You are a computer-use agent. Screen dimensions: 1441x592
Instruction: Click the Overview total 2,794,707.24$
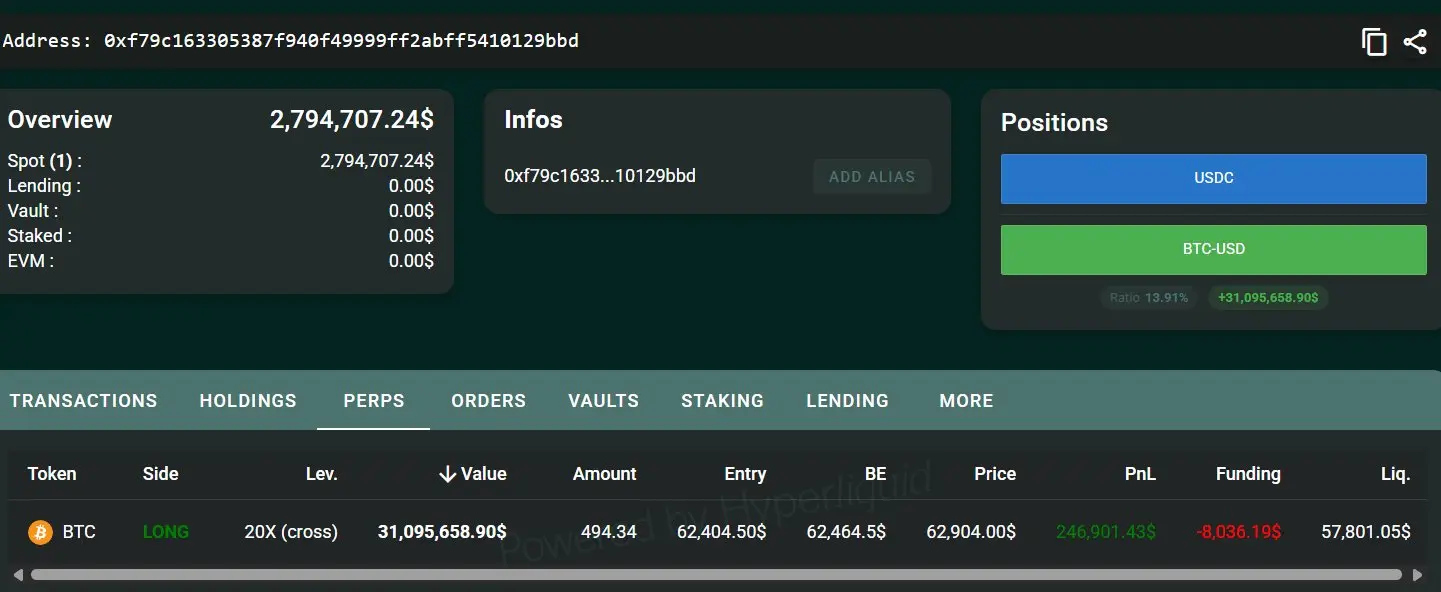pos(352,120)
